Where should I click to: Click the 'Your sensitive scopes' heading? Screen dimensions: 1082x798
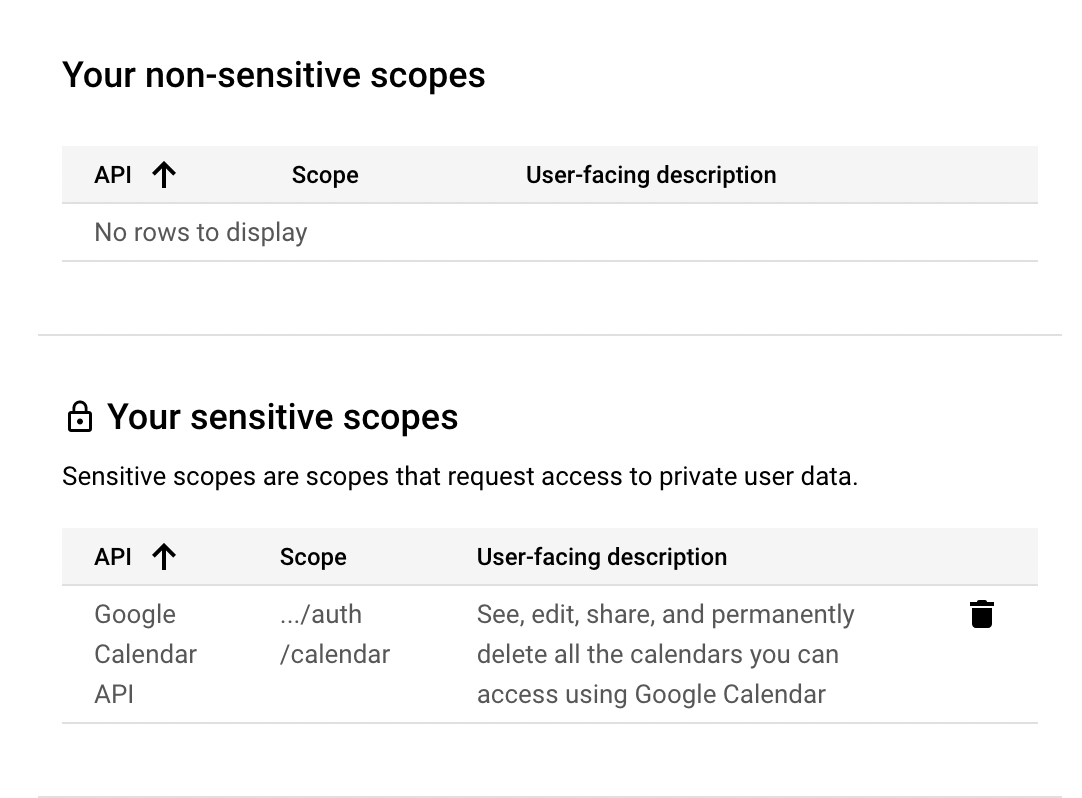(282, 417)
